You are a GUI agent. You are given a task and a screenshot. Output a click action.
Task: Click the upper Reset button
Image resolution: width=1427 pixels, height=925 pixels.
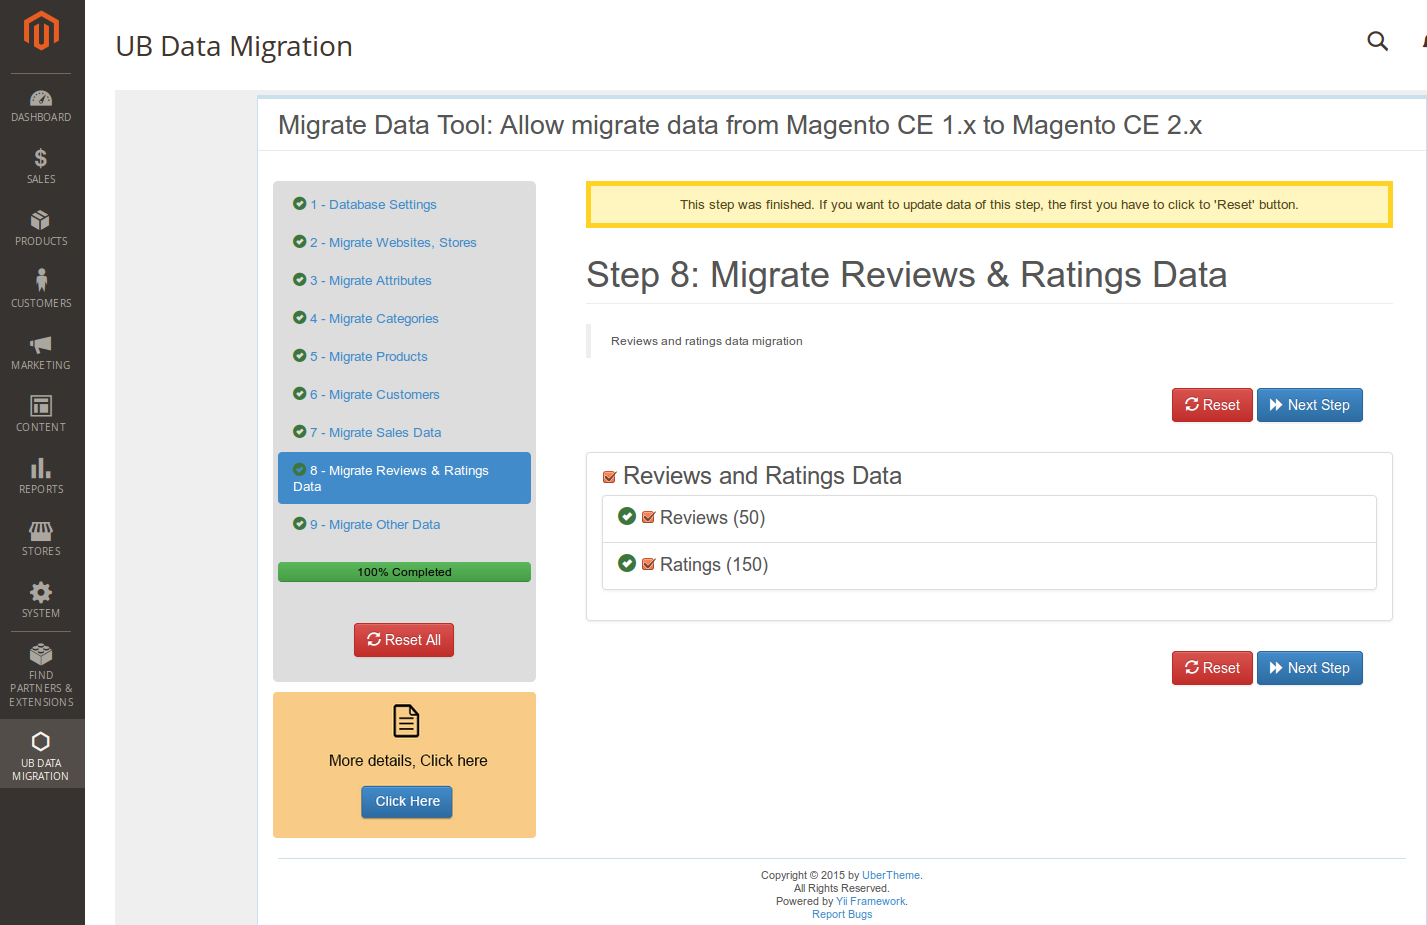point(1212,405)
